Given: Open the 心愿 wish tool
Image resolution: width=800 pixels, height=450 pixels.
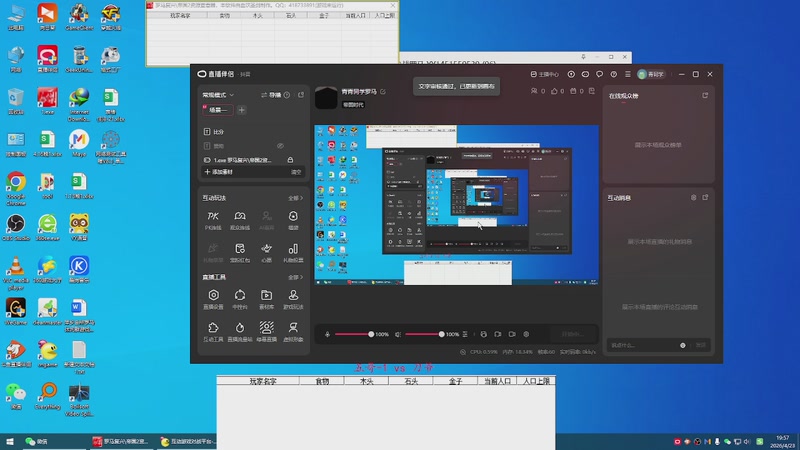Looking at the screenshot, I should pyautogui.click(x=266, y=253).
